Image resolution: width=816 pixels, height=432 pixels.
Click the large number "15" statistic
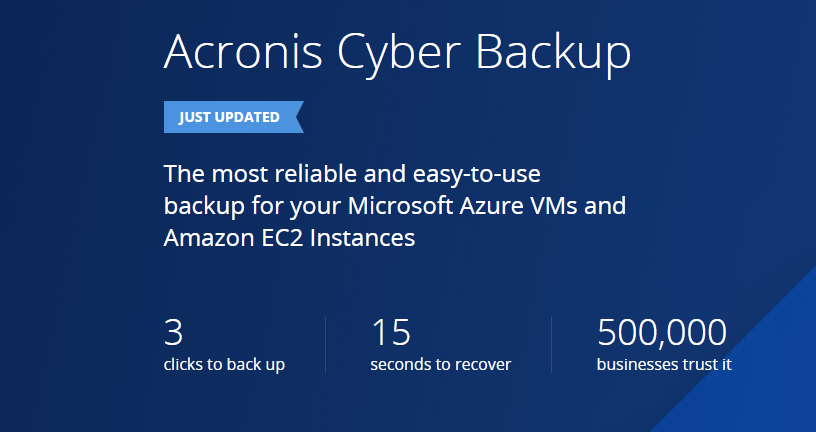point(391,333)
